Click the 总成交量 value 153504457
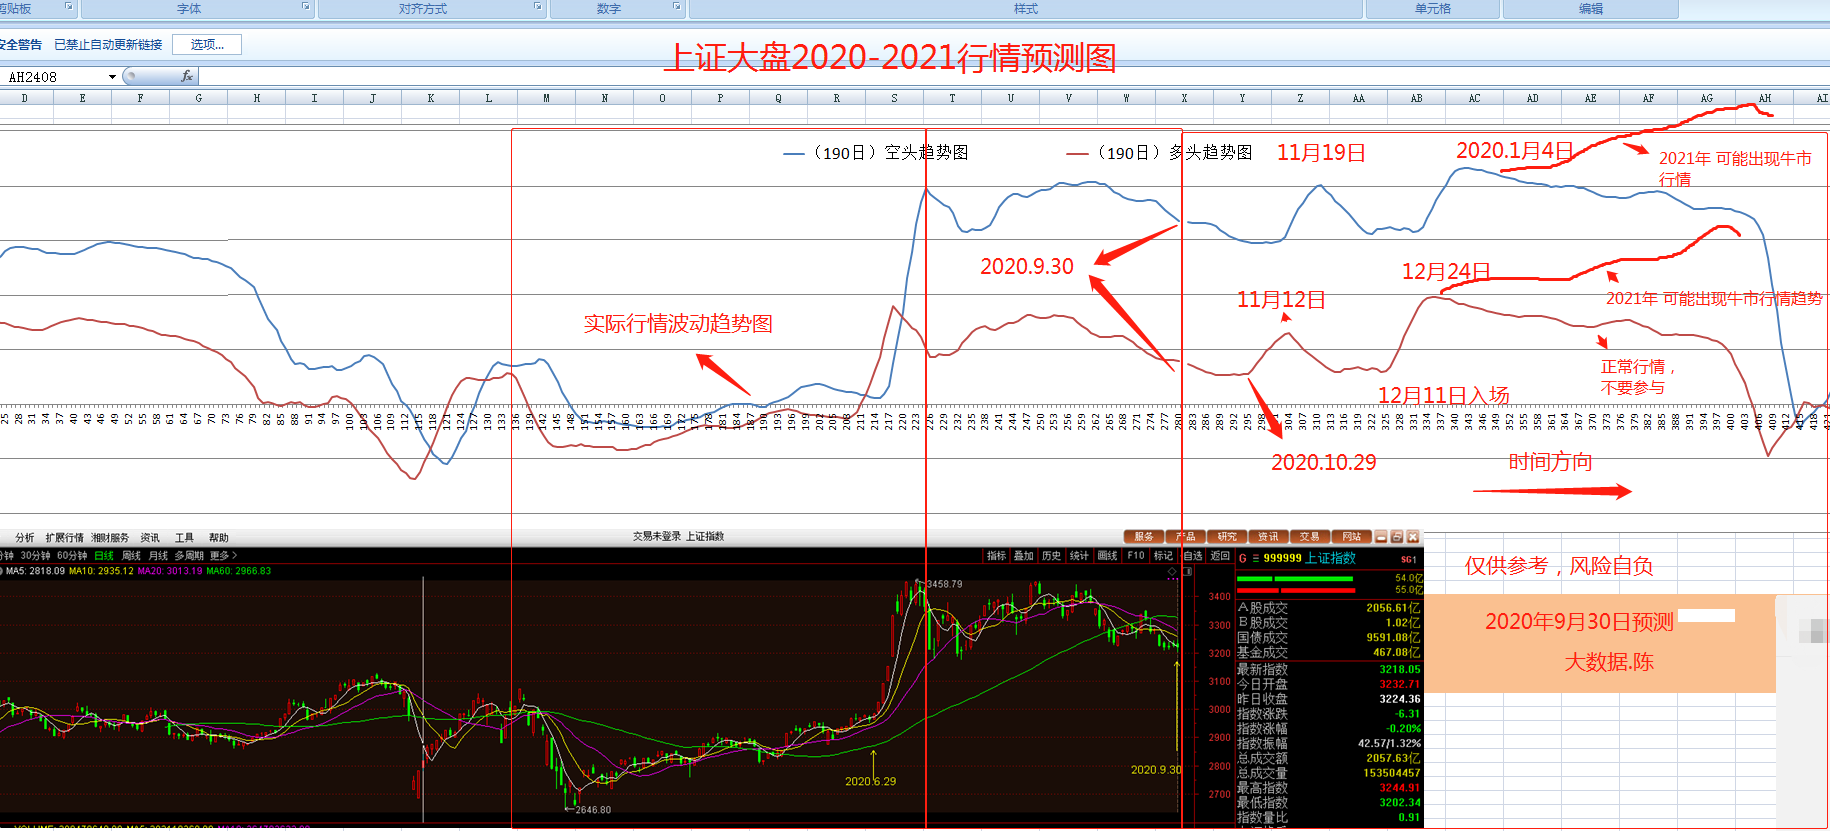 pos(1391,774)
